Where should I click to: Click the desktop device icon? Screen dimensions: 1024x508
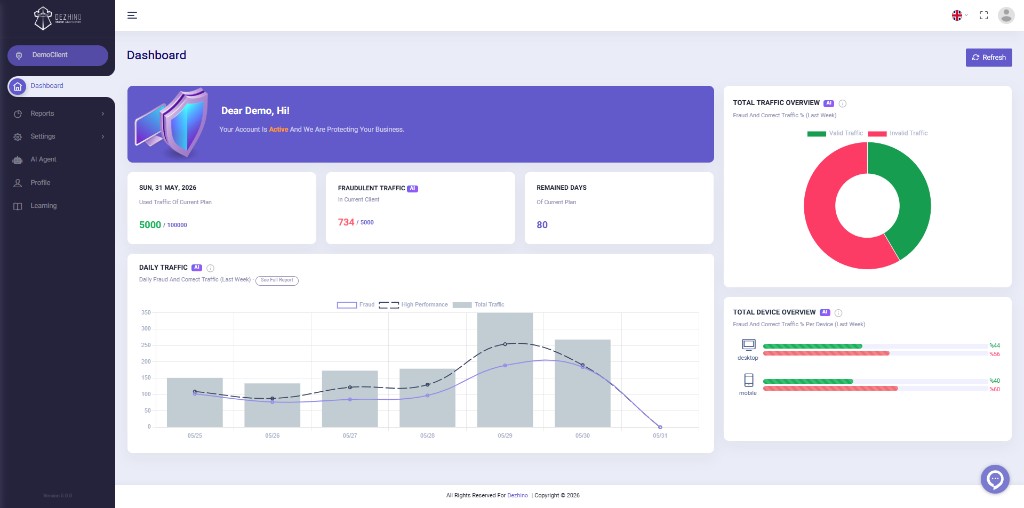pyautogui.click(x=748, y=345)
